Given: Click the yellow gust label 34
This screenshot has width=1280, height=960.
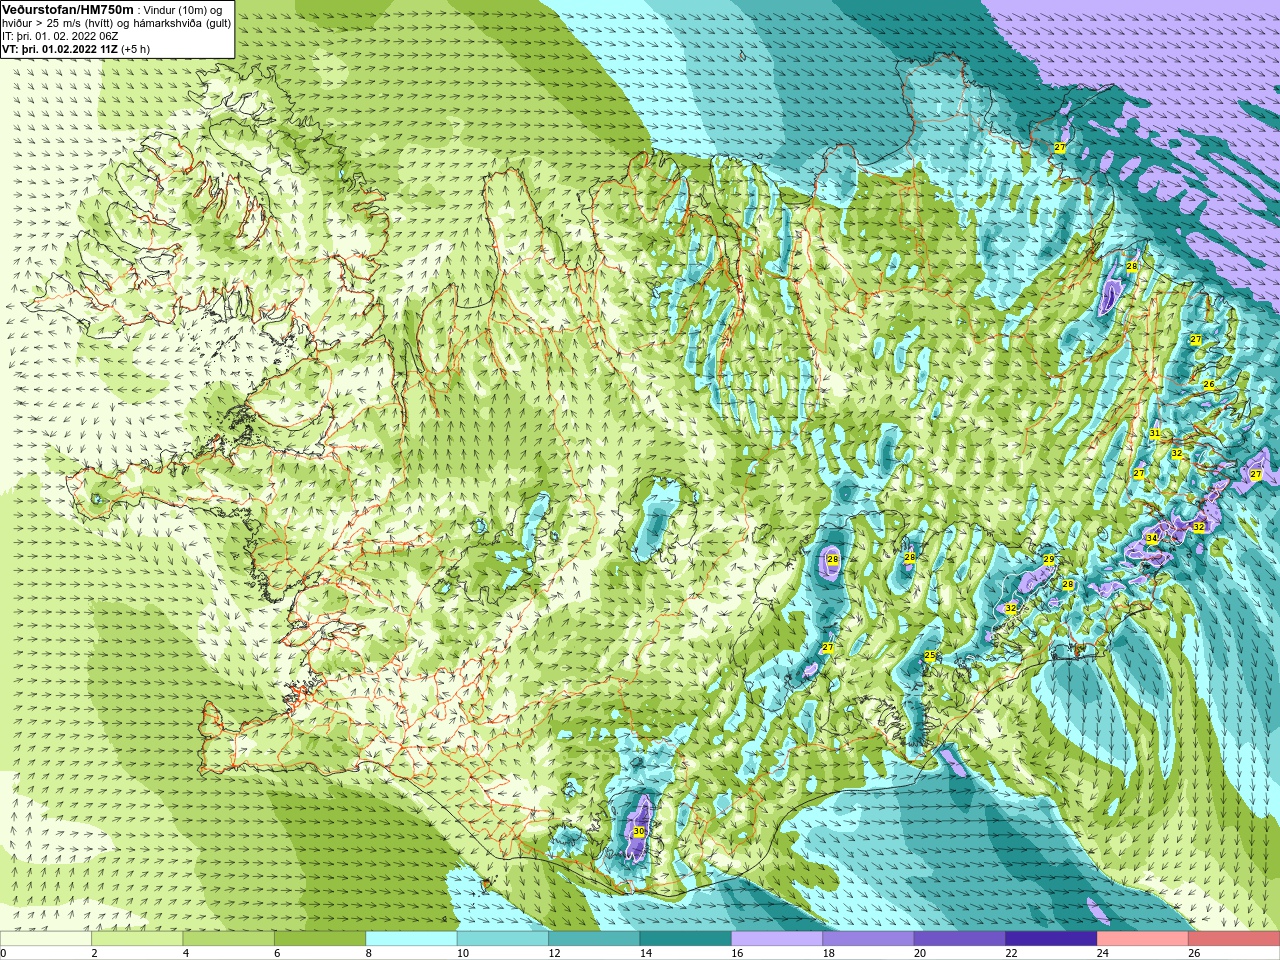Looking at the screenshot, I should (x=1152, y=538).
